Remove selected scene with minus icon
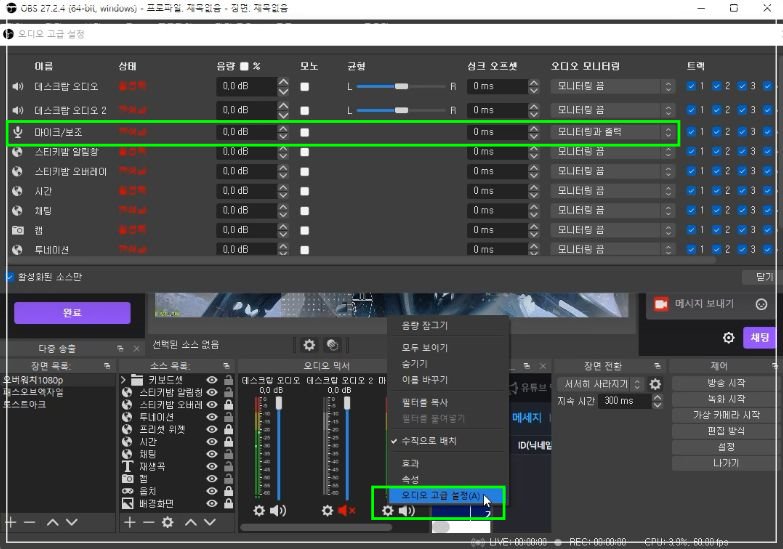Image resolution: width=783 pixels, height=549 pixels. [x=29, y=523]
